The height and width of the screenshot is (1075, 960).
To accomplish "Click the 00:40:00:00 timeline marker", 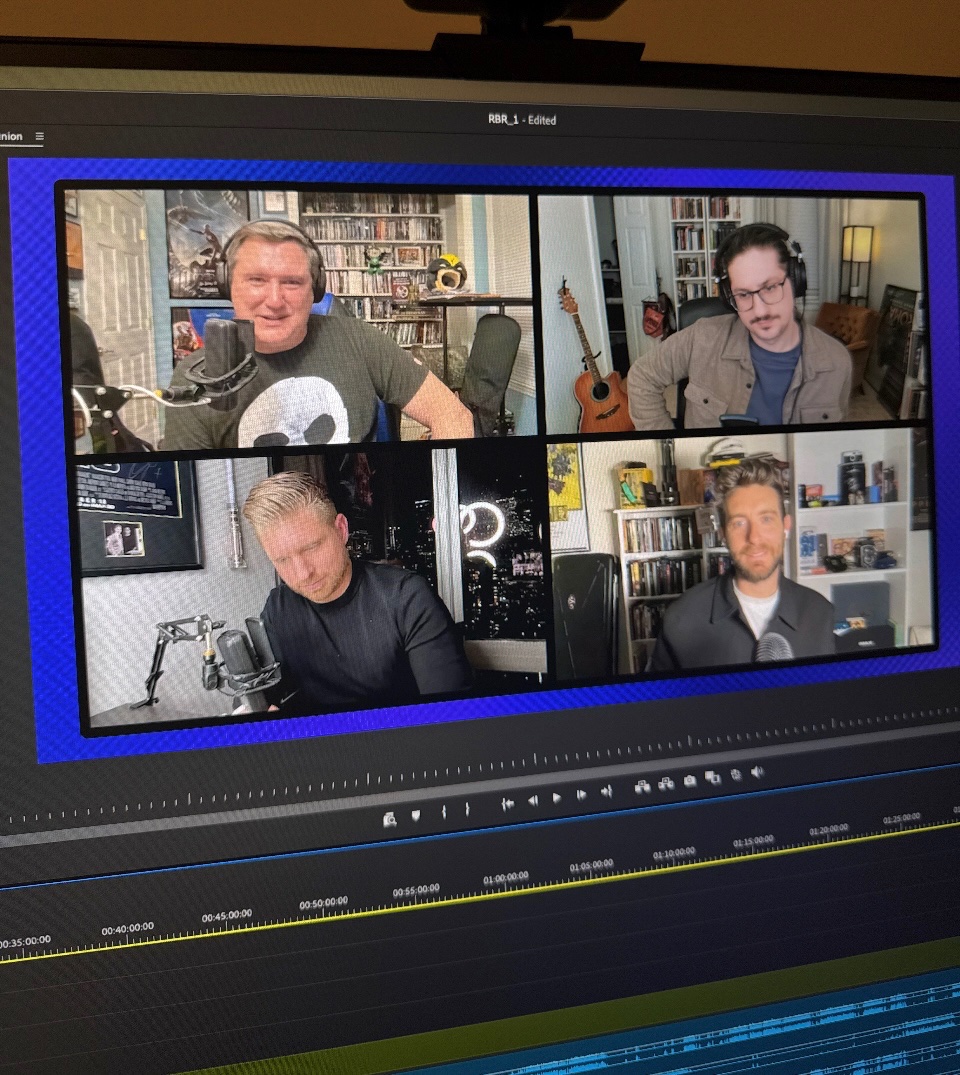I will coord(128,928).
